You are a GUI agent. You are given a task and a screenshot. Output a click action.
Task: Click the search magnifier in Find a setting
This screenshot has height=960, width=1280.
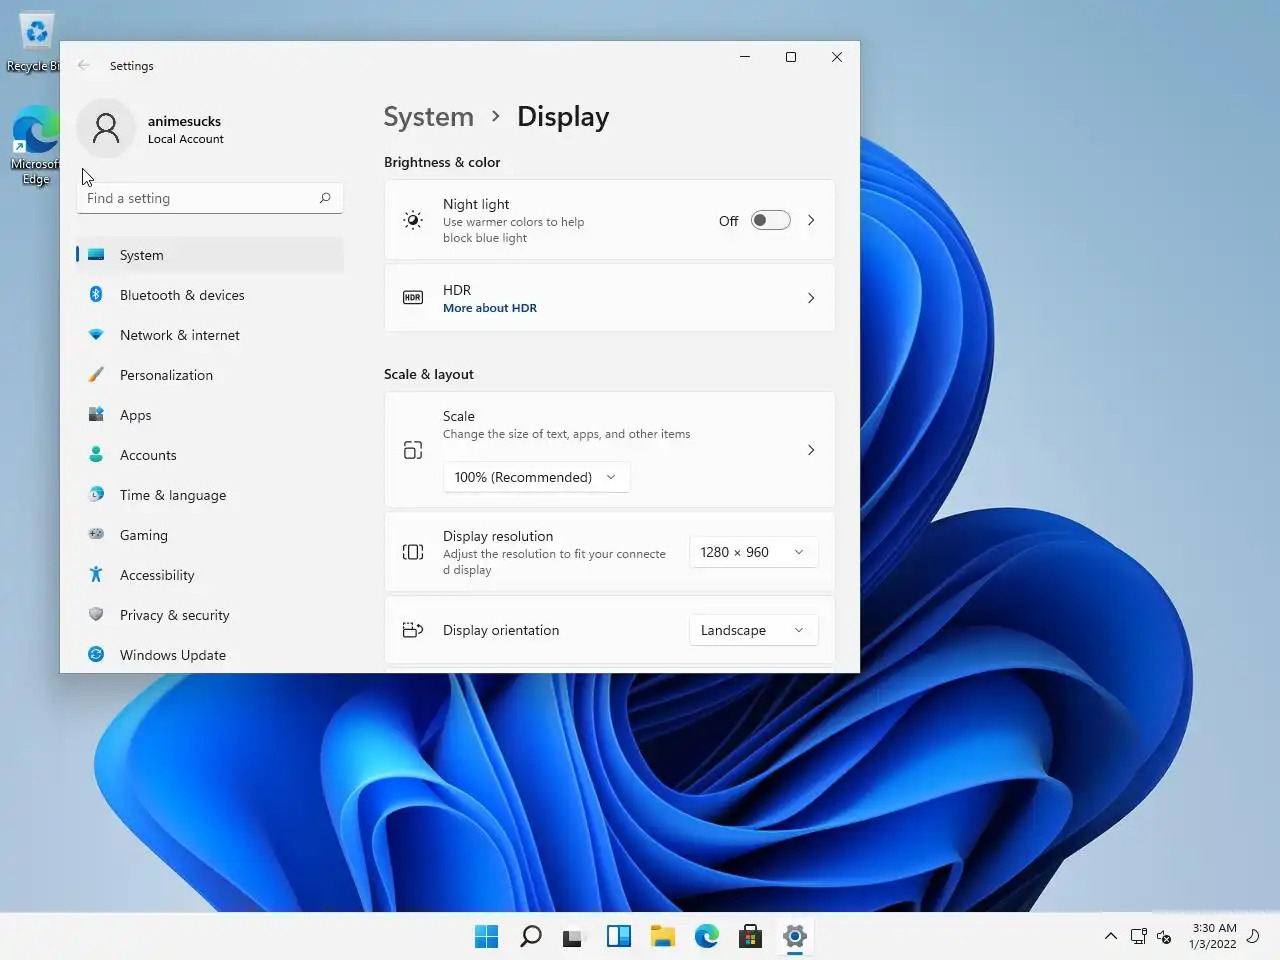tap(325, 198)
